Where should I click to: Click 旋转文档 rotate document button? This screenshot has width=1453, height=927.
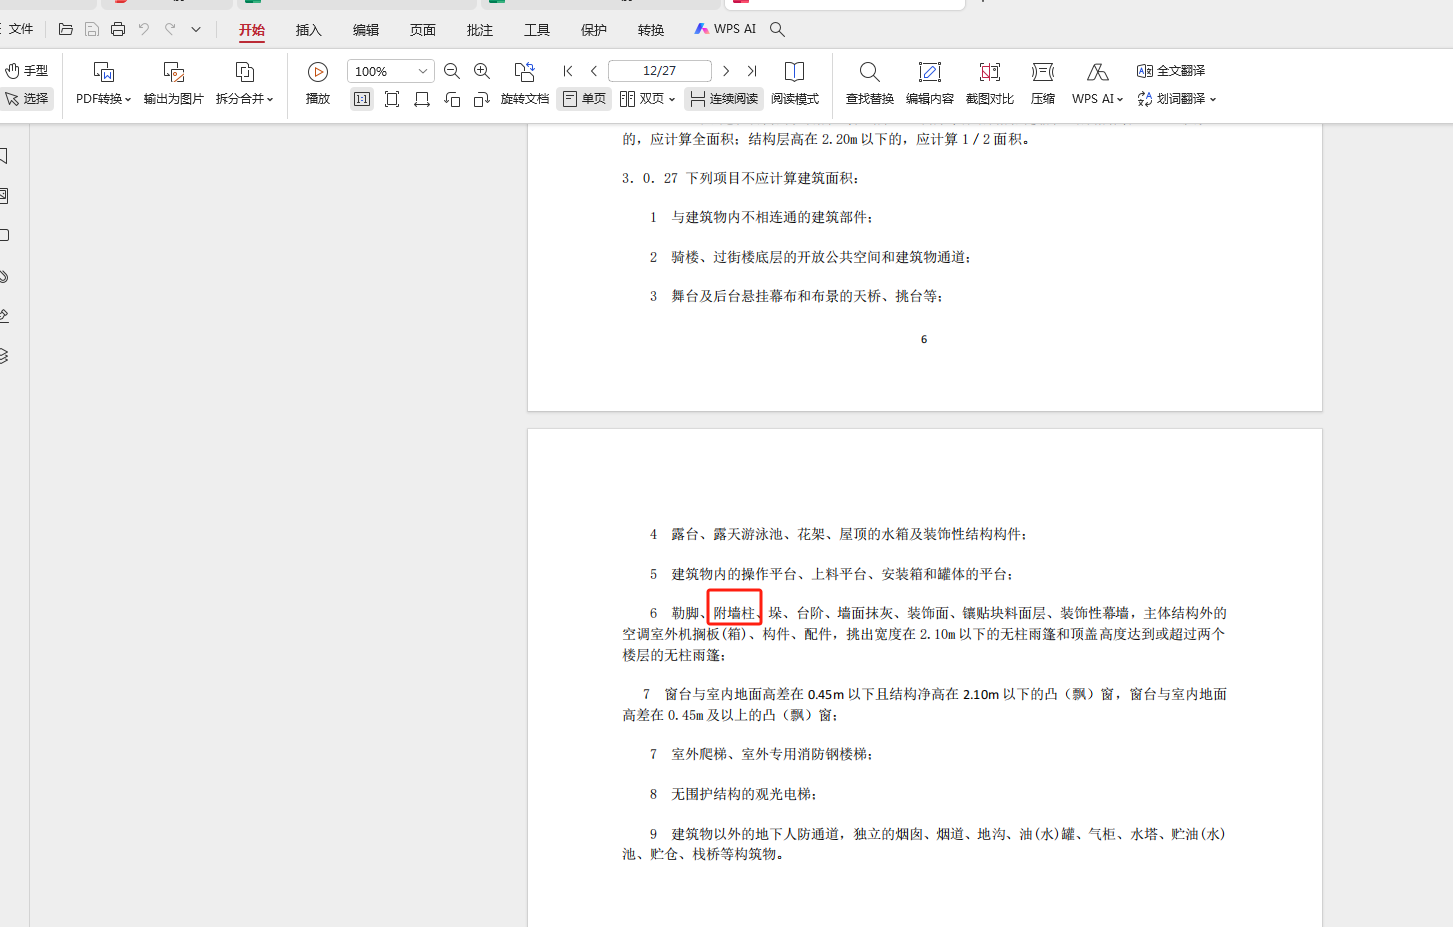[x=525, y=83]
